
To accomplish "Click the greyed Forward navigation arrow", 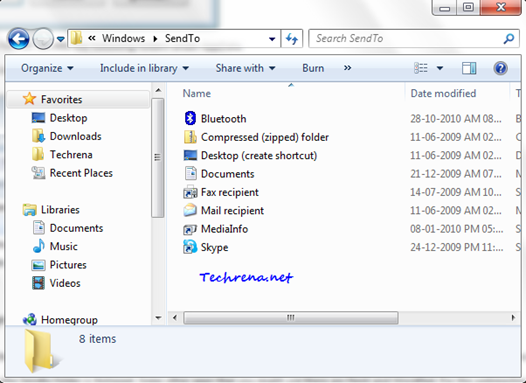I will tap(43, 39).
